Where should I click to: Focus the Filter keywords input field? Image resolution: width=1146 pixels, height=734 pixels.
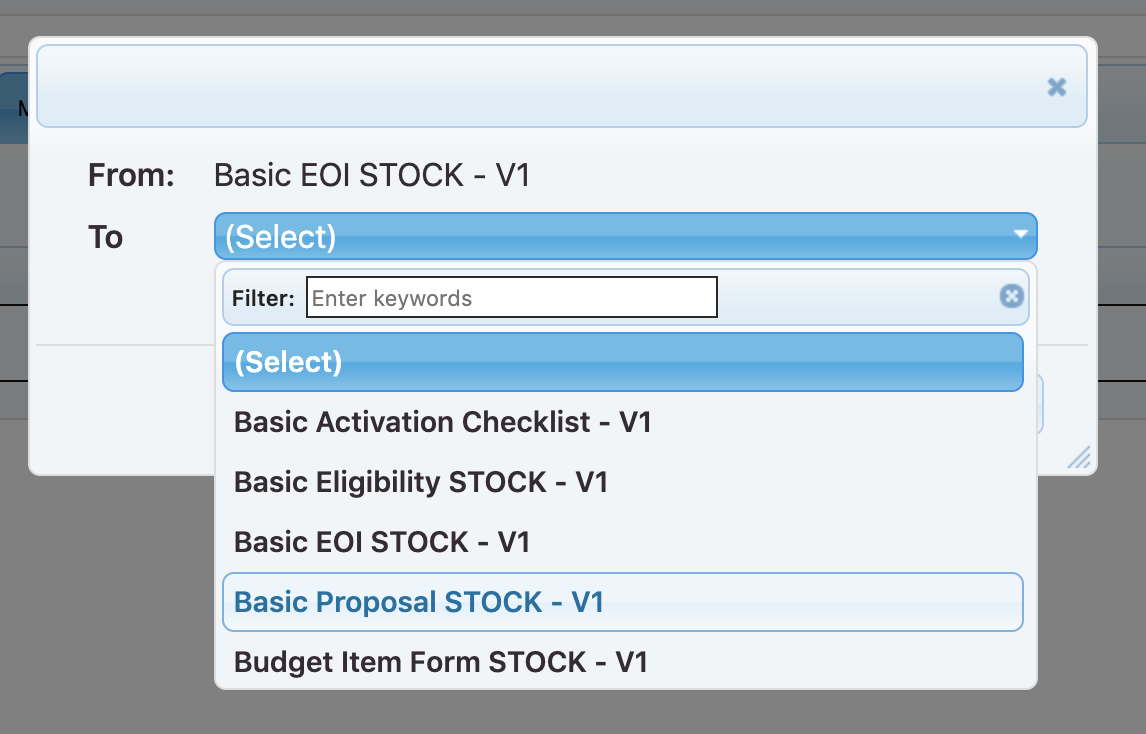[x=511, y=297]
